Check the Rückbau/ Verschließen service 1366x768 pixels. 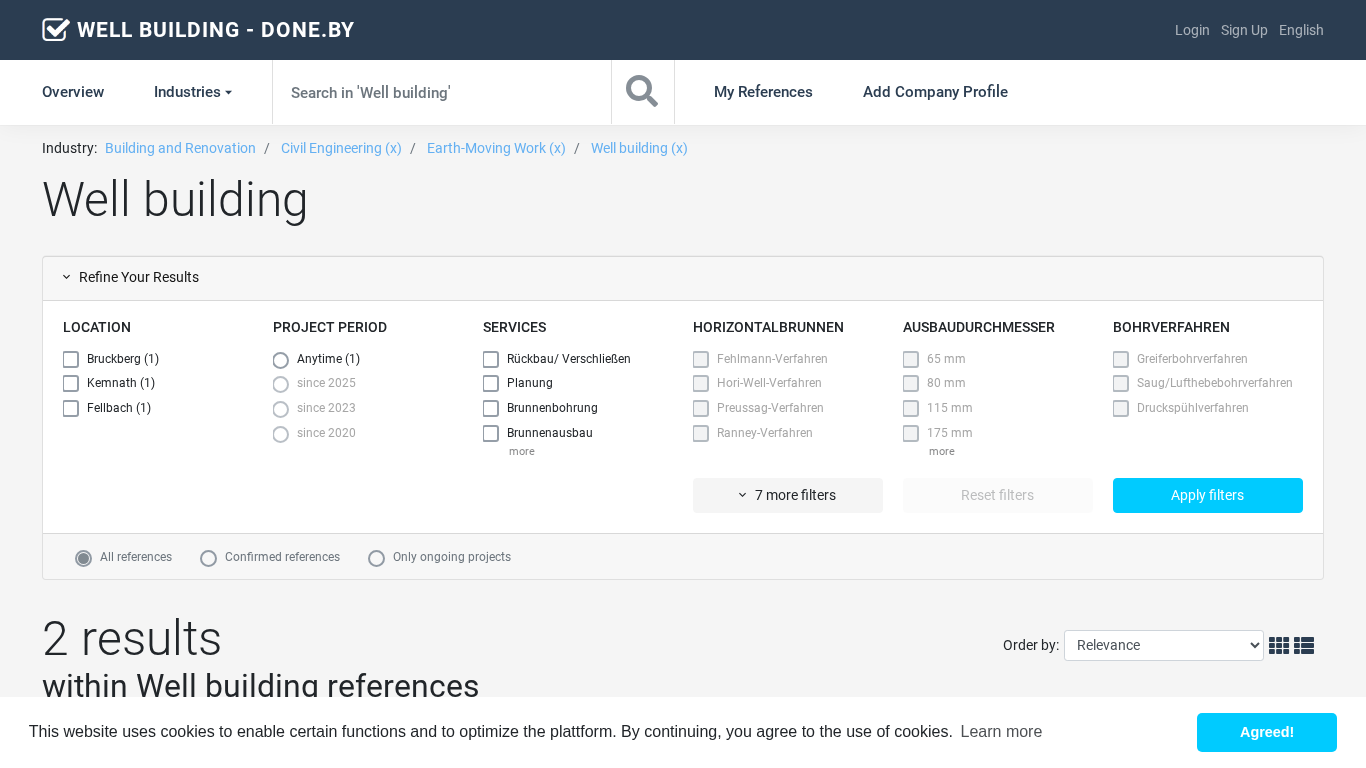491,359
